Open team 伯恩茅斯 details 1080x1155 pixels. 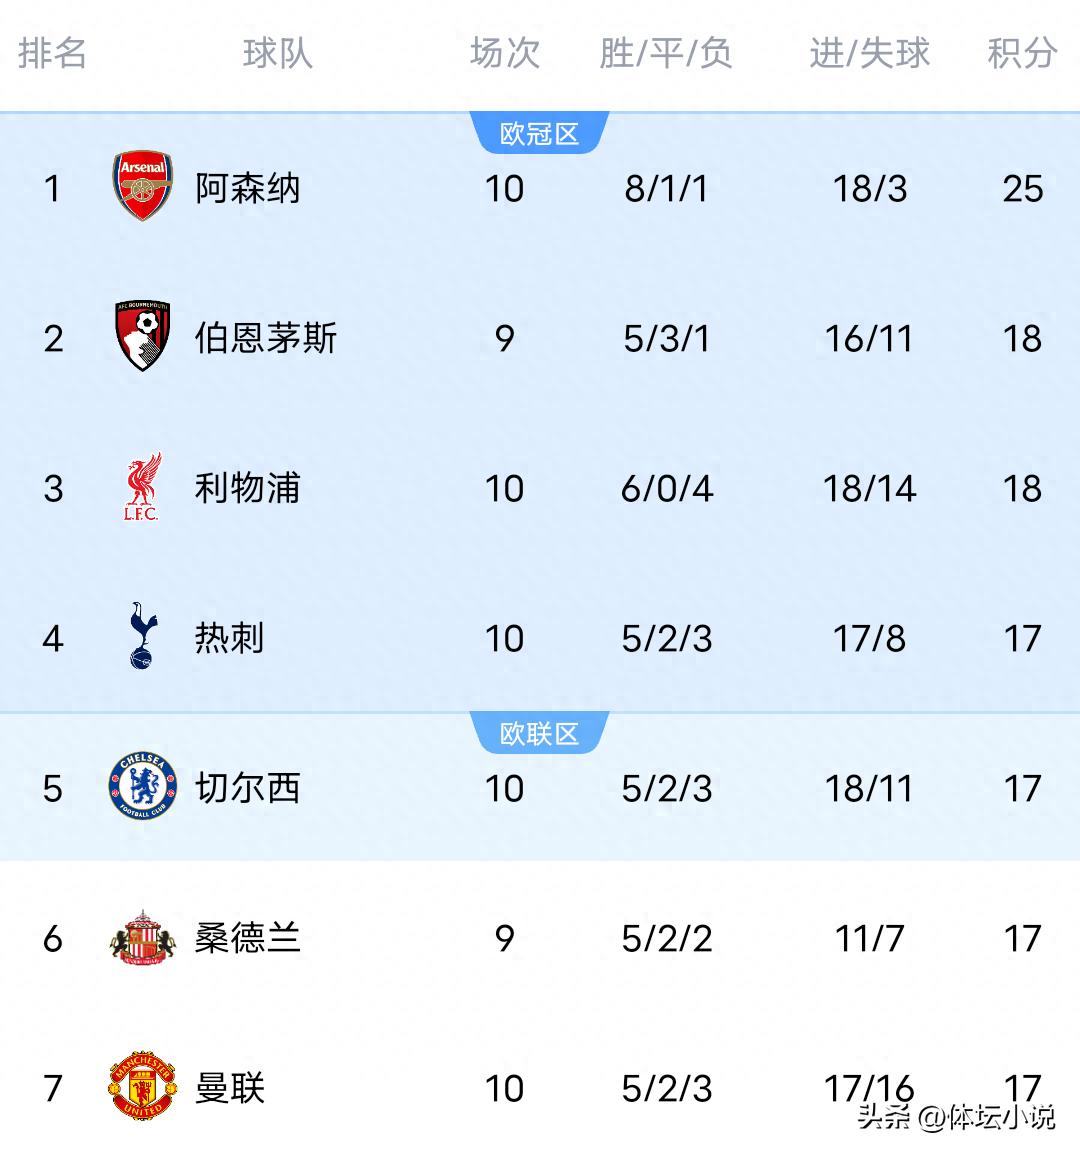pos(265,338)
